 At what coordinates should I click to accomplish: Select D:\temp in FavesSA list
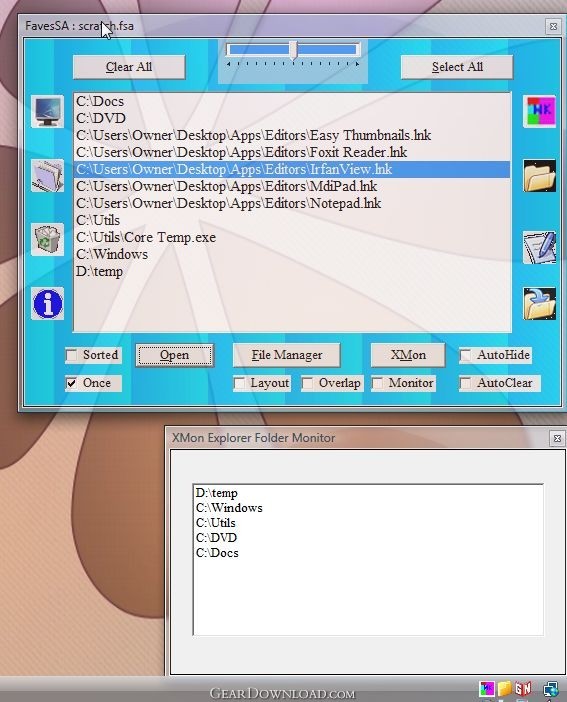[x=292, y=272]
